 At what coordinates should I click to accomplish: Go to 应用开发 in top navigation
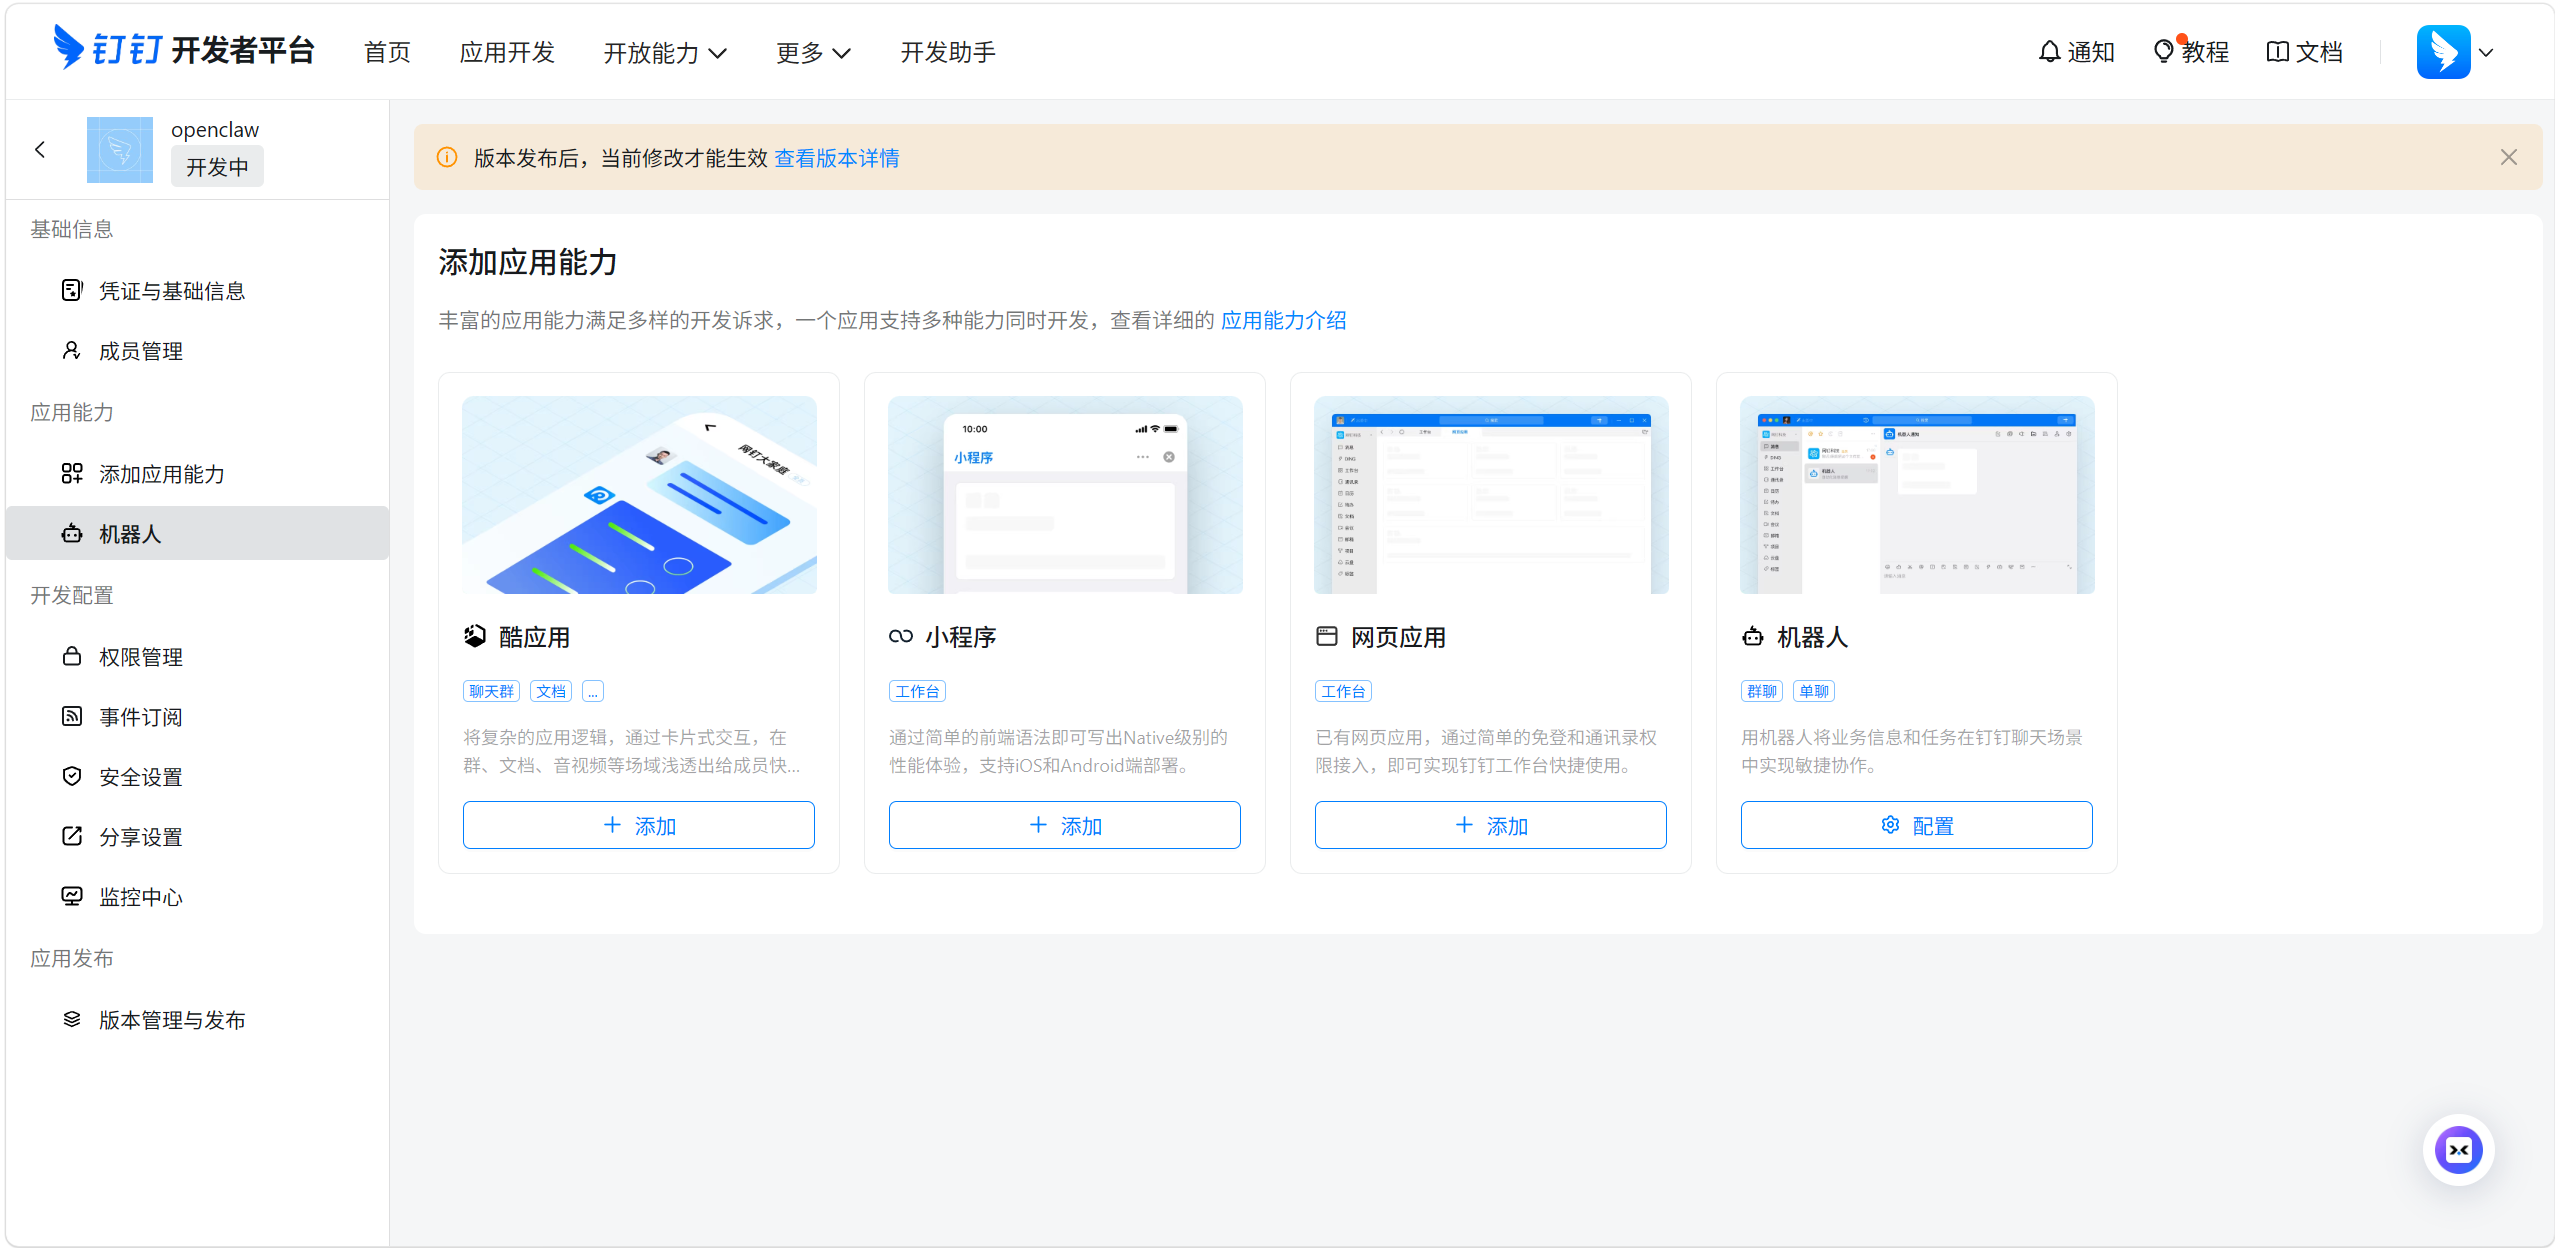[507, 53]
